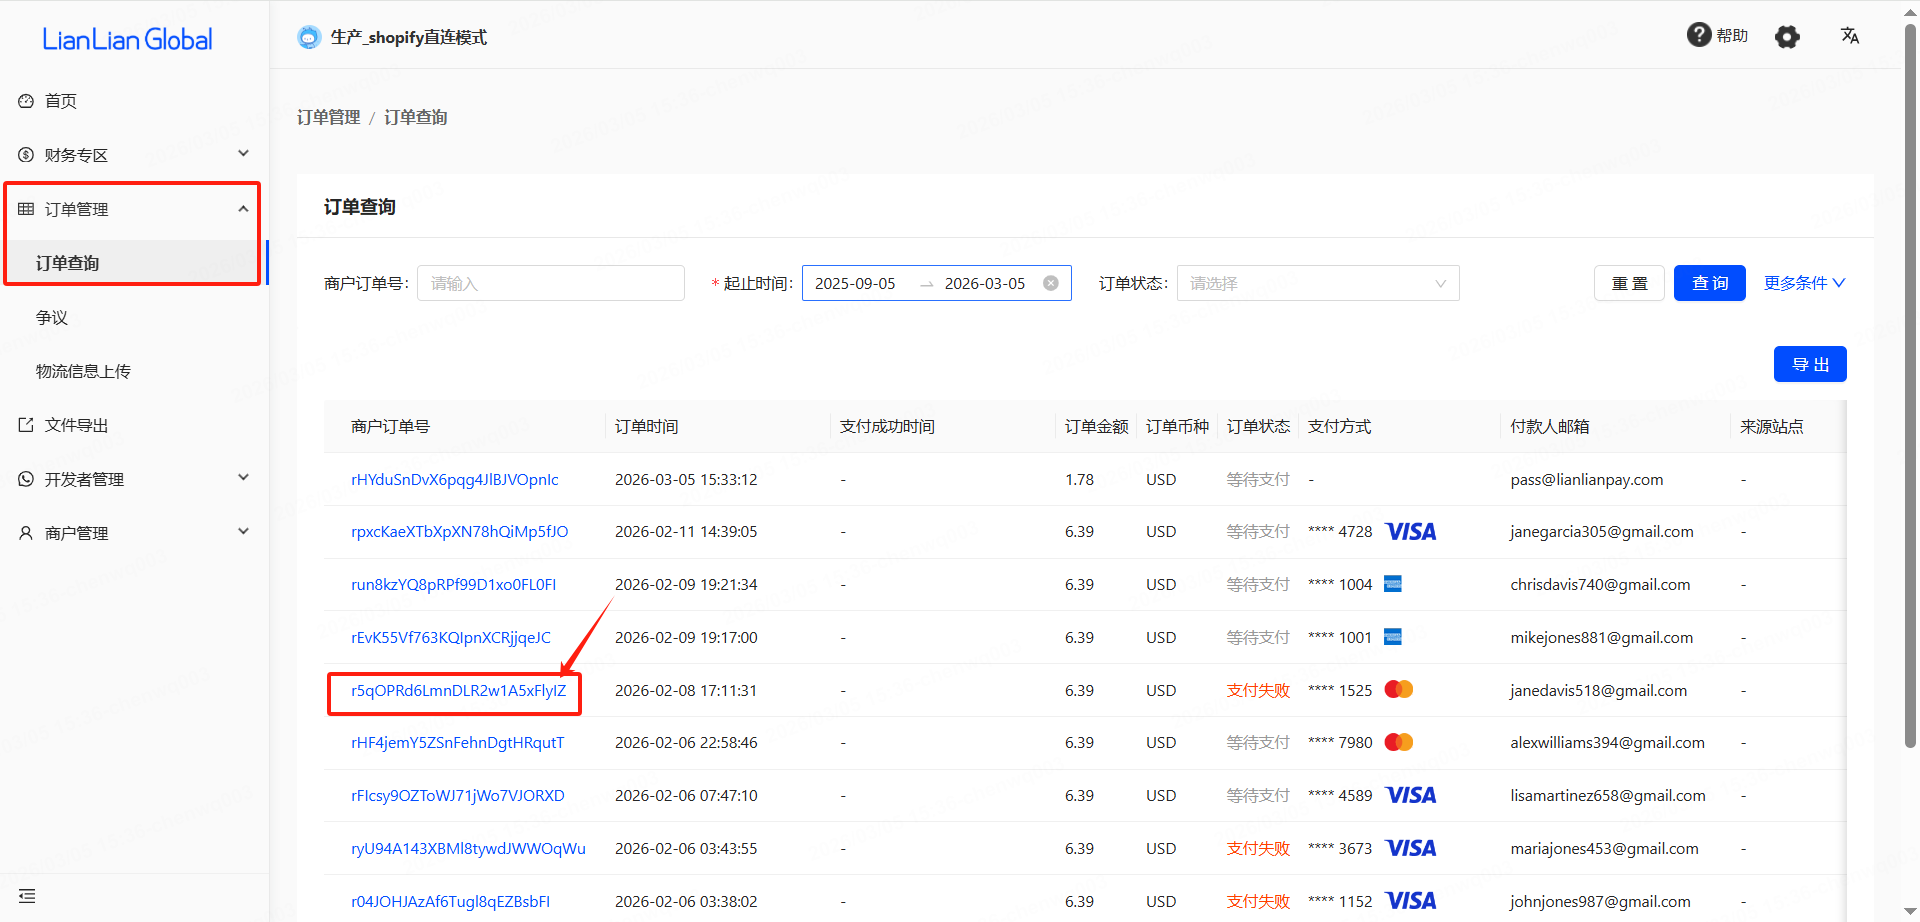Open order r5qOPRd6LmnDLR2w1A5xFlyIZ link
Image resolution: width=1920 pixels, height=922 pixels.
pos(458,690)
